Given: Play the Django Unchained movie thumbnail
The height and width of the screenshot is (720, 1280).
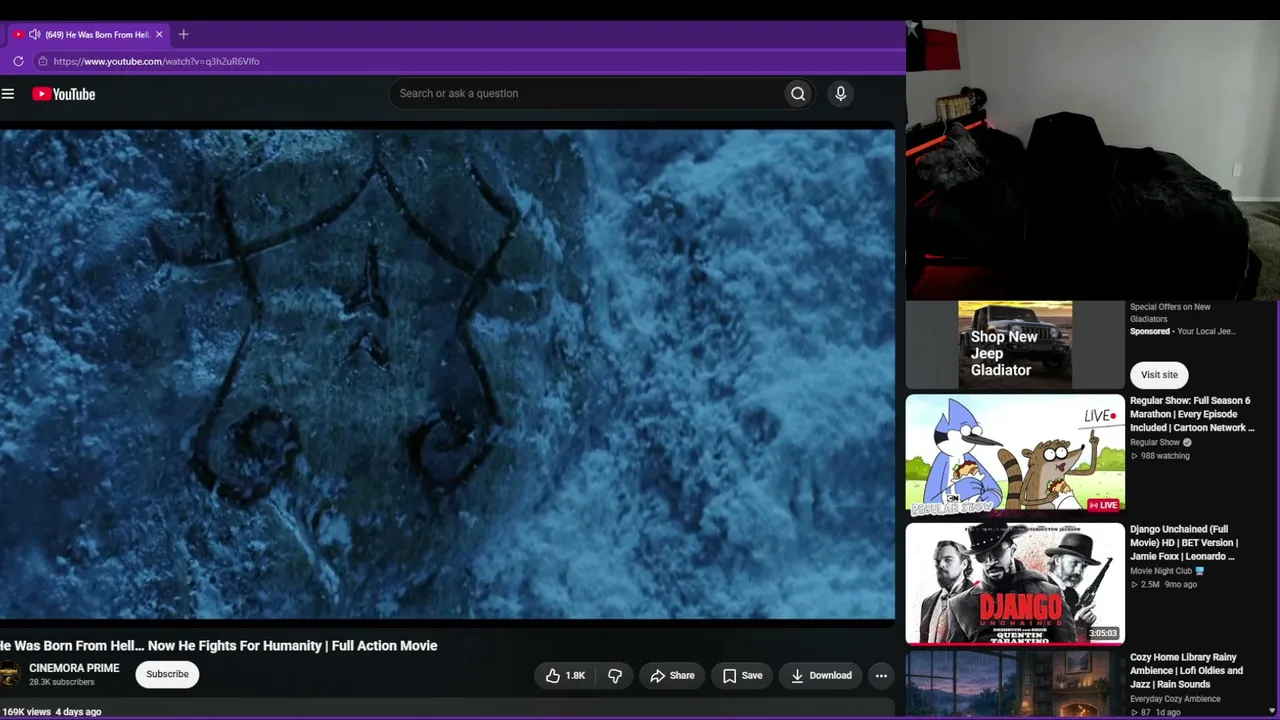Looking at the screenshot, I should coord(1015,584).
